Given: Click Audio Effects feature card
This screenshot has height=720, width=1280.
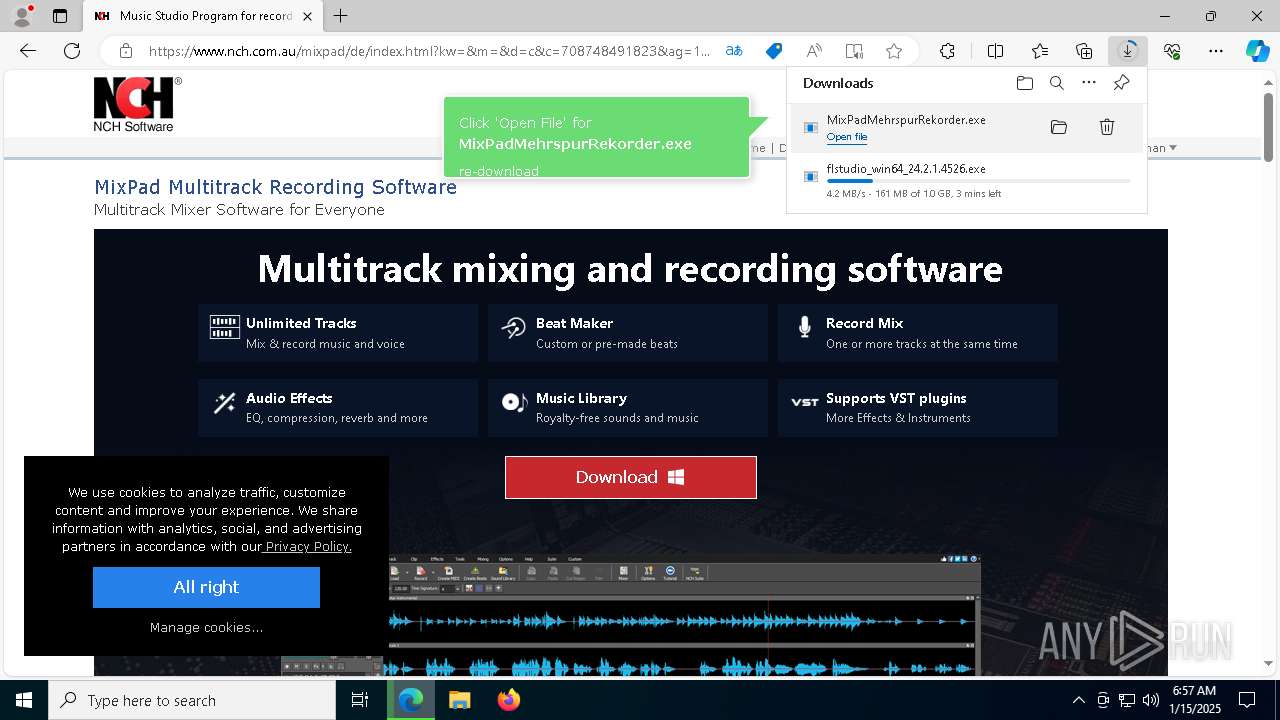Looking at the screenshot, I should point(338,407).
